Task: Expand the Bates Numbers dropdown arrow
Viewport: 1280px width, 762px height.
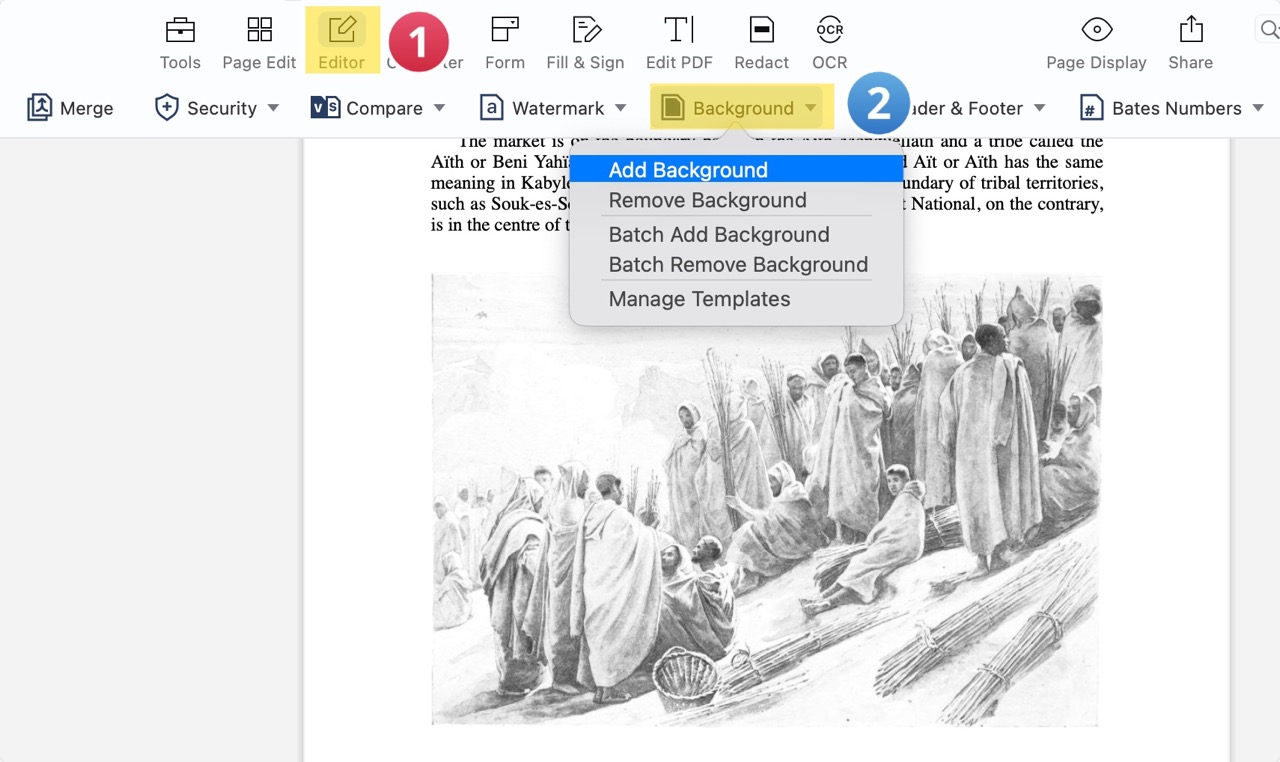Action: click(1258, 108)
